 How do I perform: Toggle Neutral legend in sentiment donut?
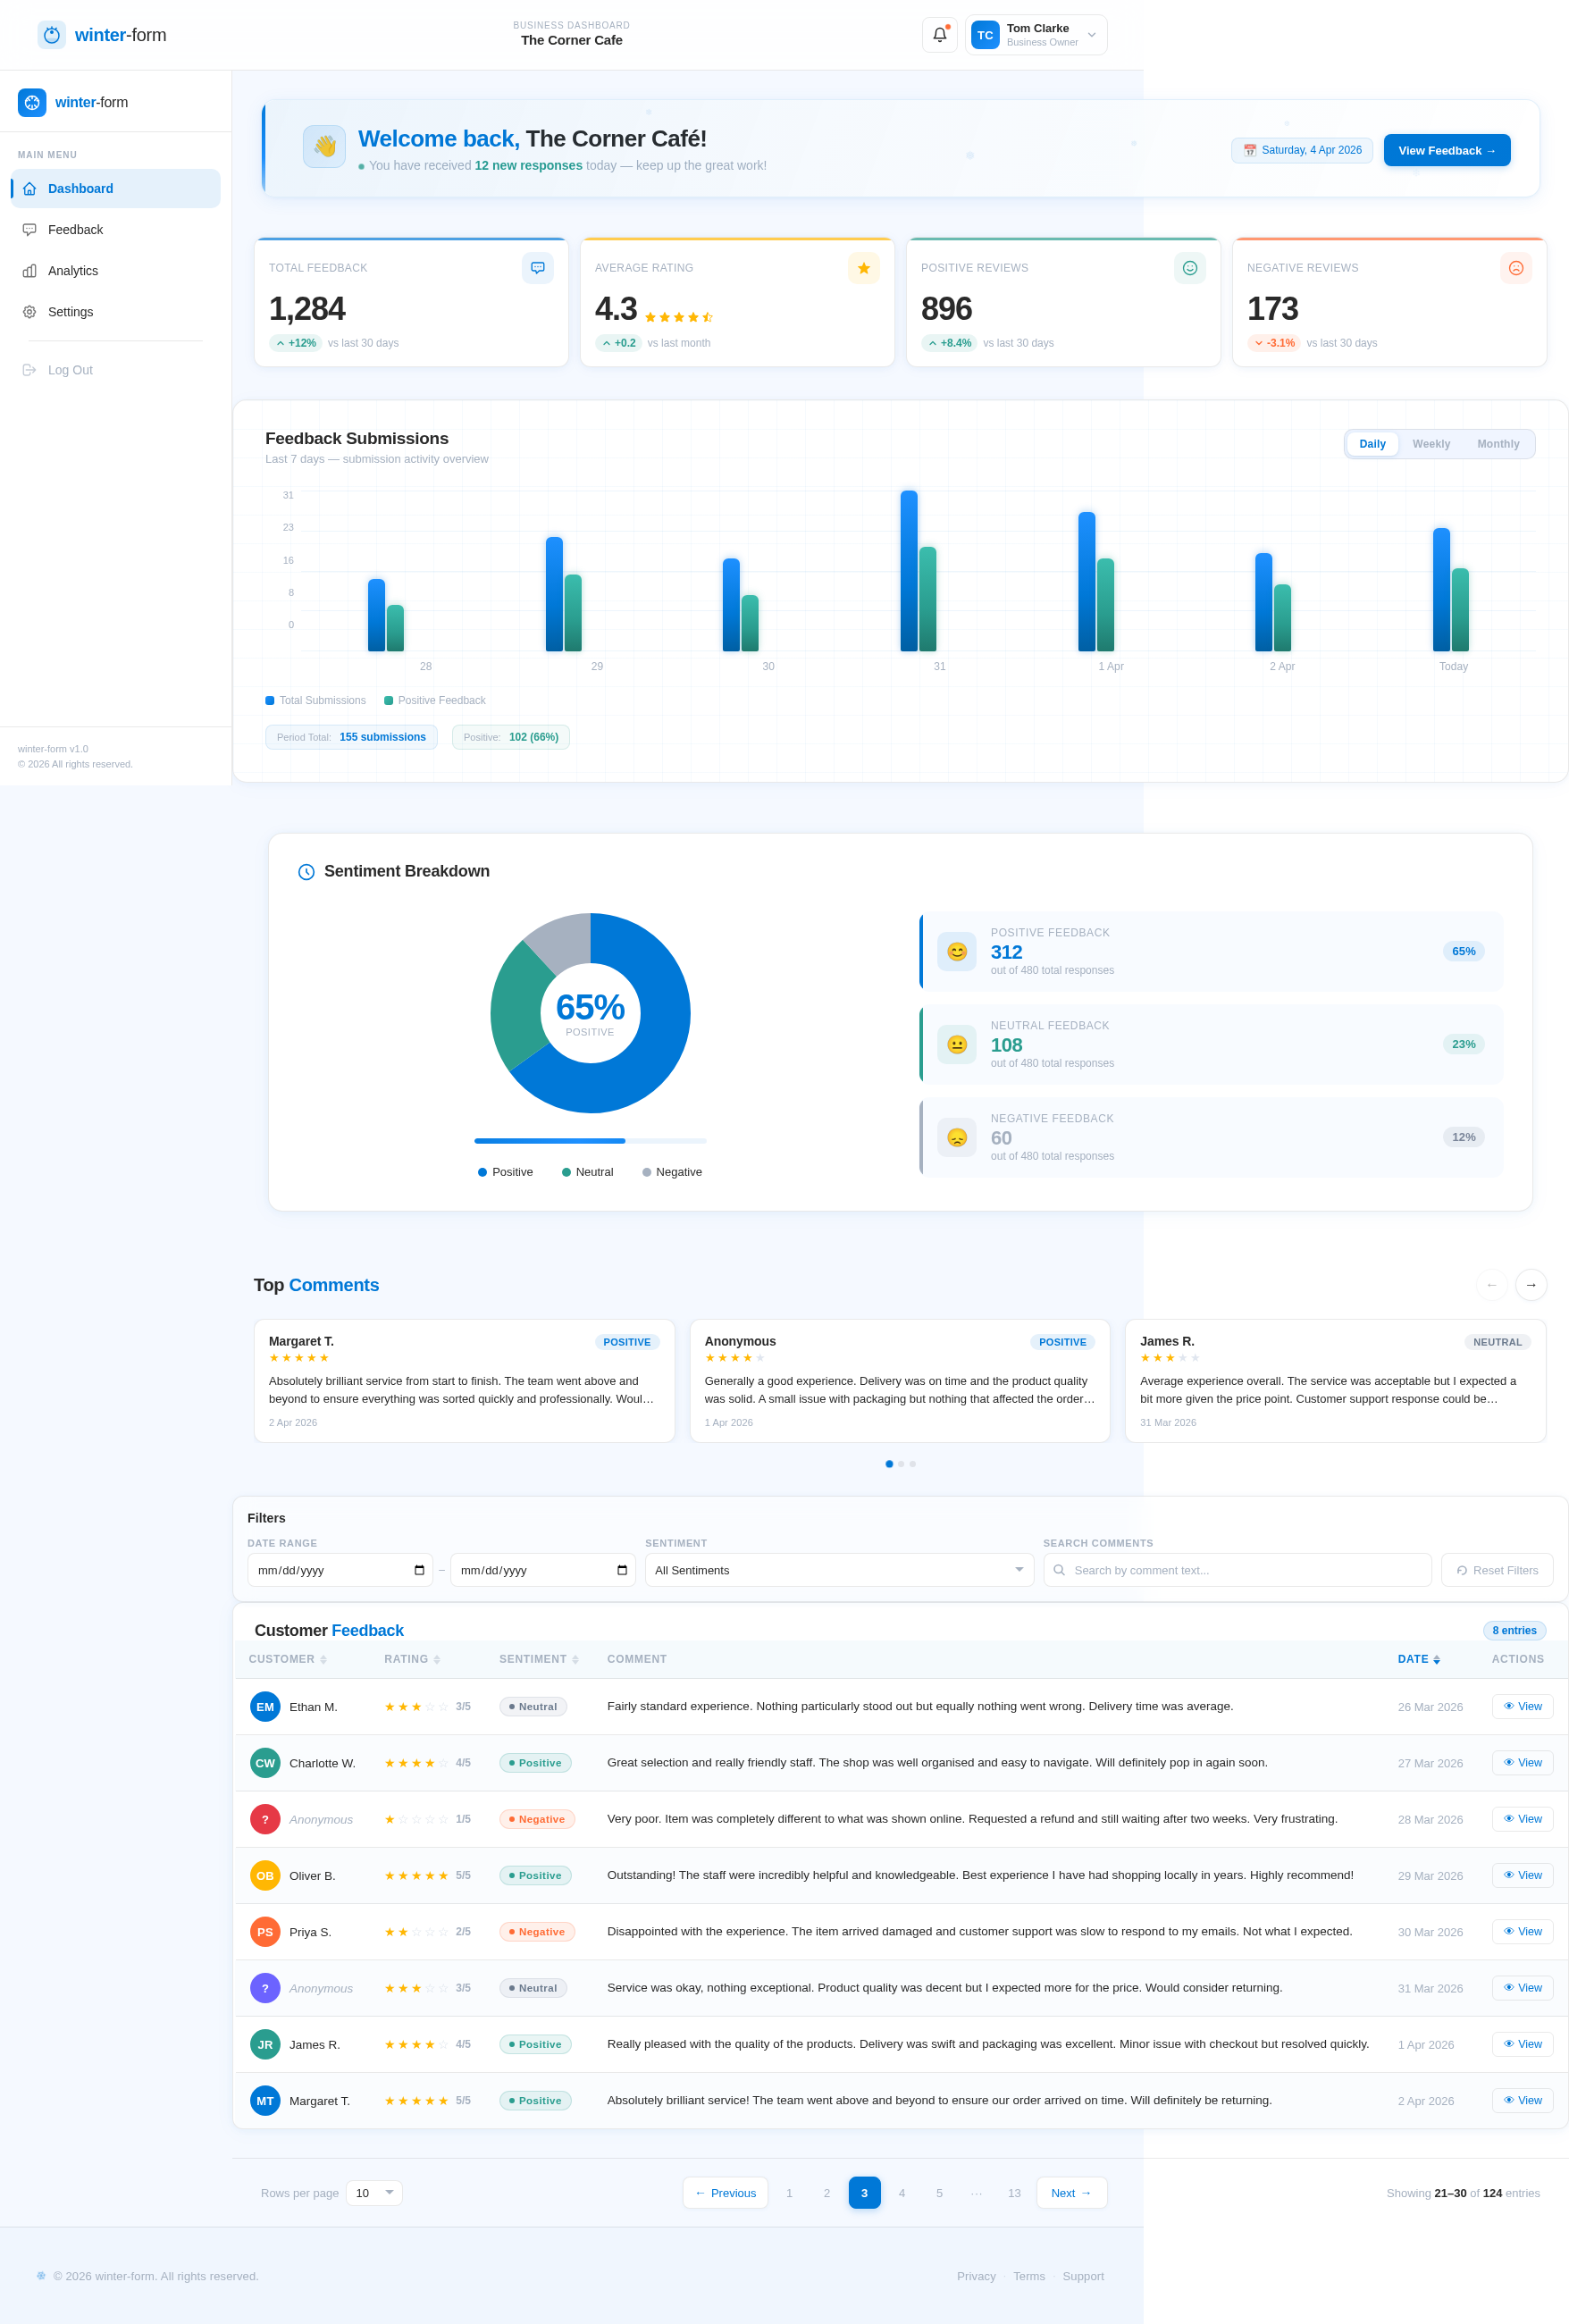pyautogui.click(x=587, y=1171)
